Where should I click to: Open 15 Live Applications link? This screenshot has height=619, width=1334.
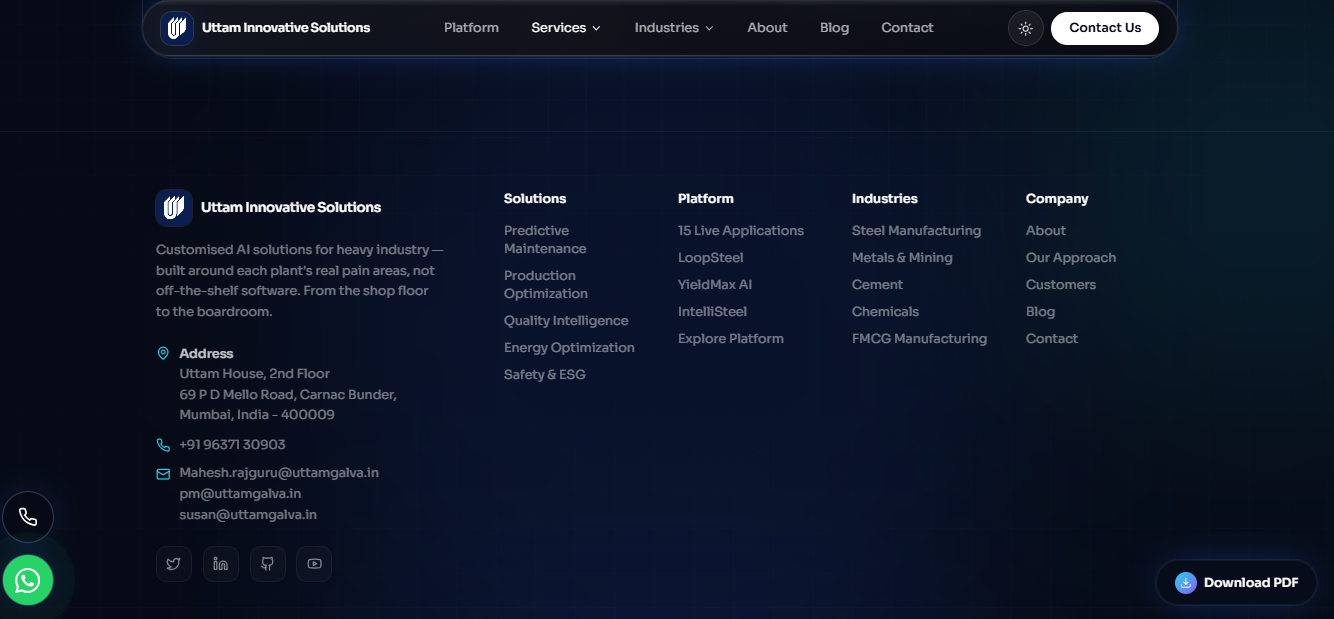coord(741,231)
